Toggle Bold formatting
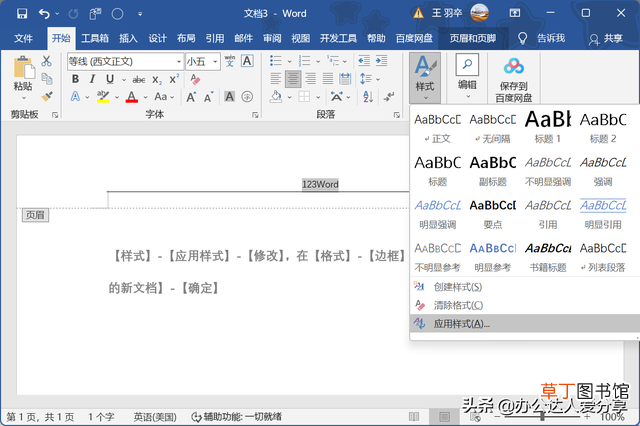Image resolution: width=640 pixels, height=426 pixels. [x=76, y=79]
